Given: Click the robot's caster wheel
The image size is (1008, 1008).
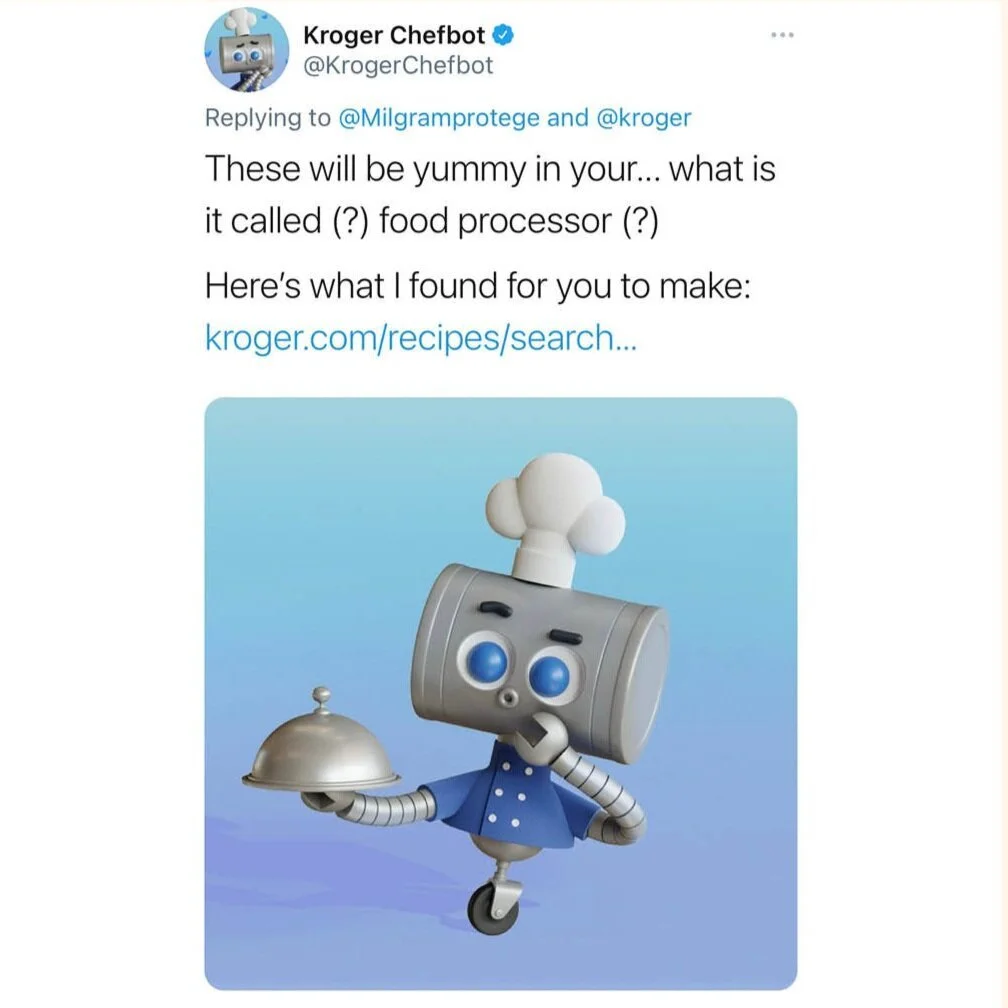Looking at the screenshot, I should pos(493,909).
